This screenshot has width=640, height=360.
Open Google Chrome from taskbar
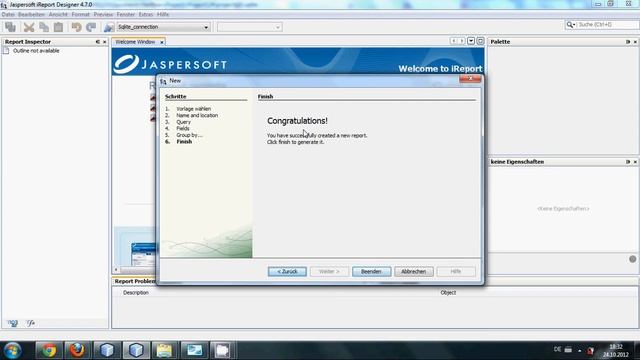(49, 351)
